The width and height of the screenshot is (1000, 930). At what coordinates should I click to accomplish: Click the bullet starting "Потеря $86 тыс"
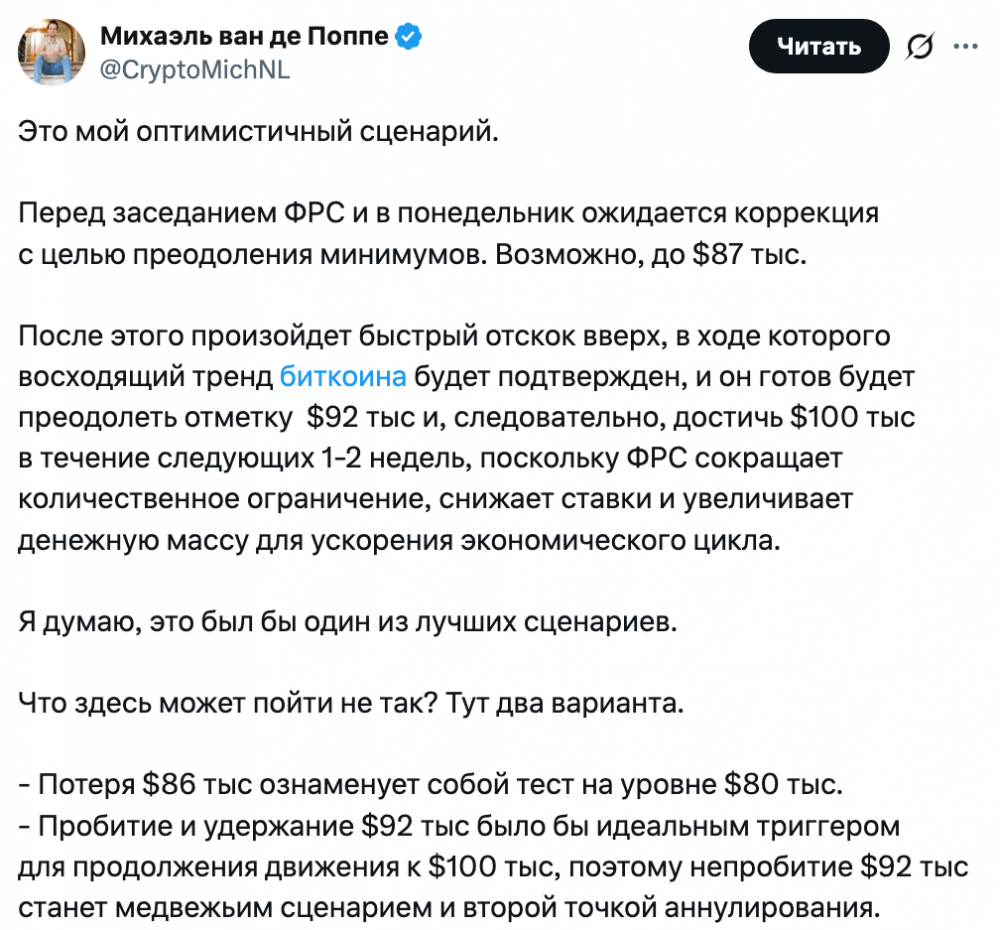(430, 786)
